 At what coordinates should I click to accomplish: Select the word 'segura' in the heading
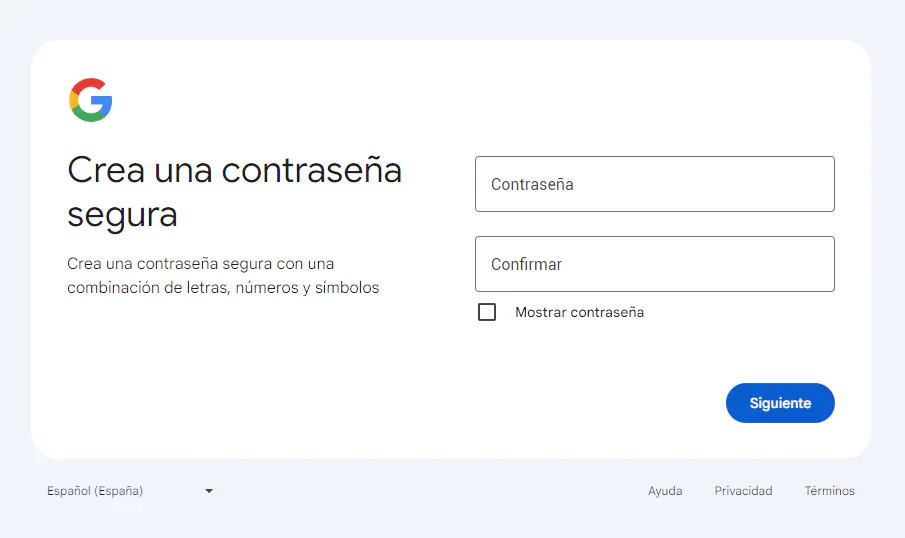(122, 214)
